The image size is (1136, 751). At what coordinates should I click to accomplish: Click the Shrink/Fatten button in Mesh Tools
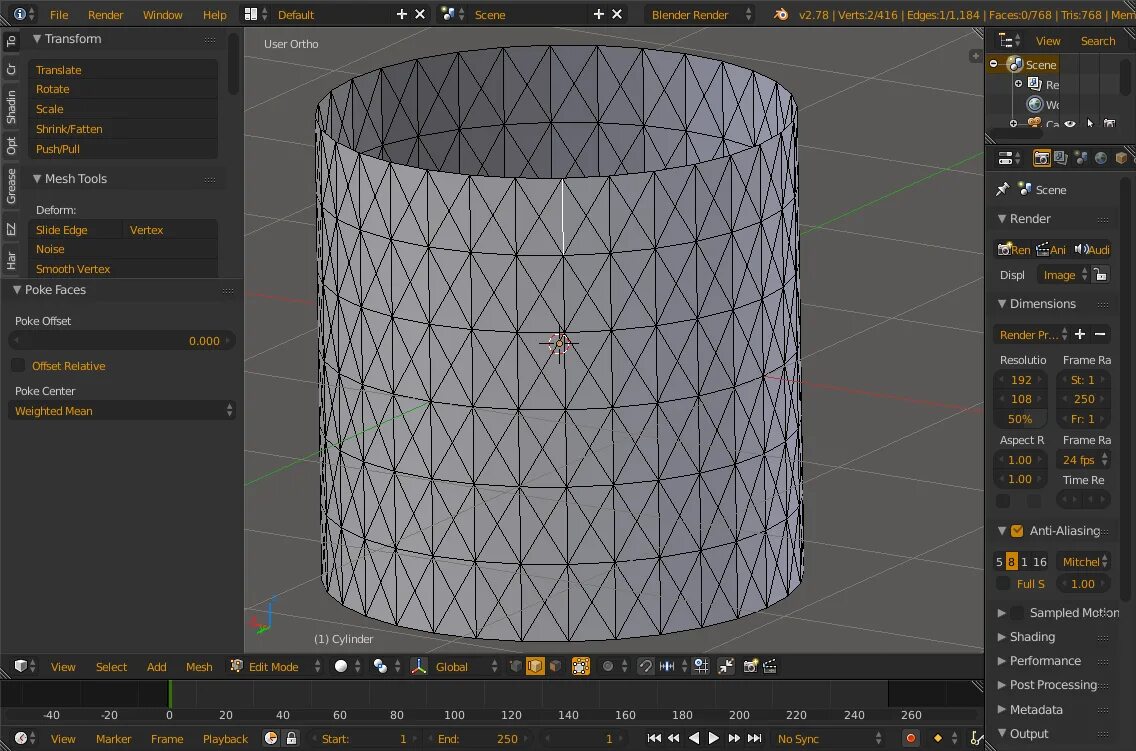coord(69,128)
